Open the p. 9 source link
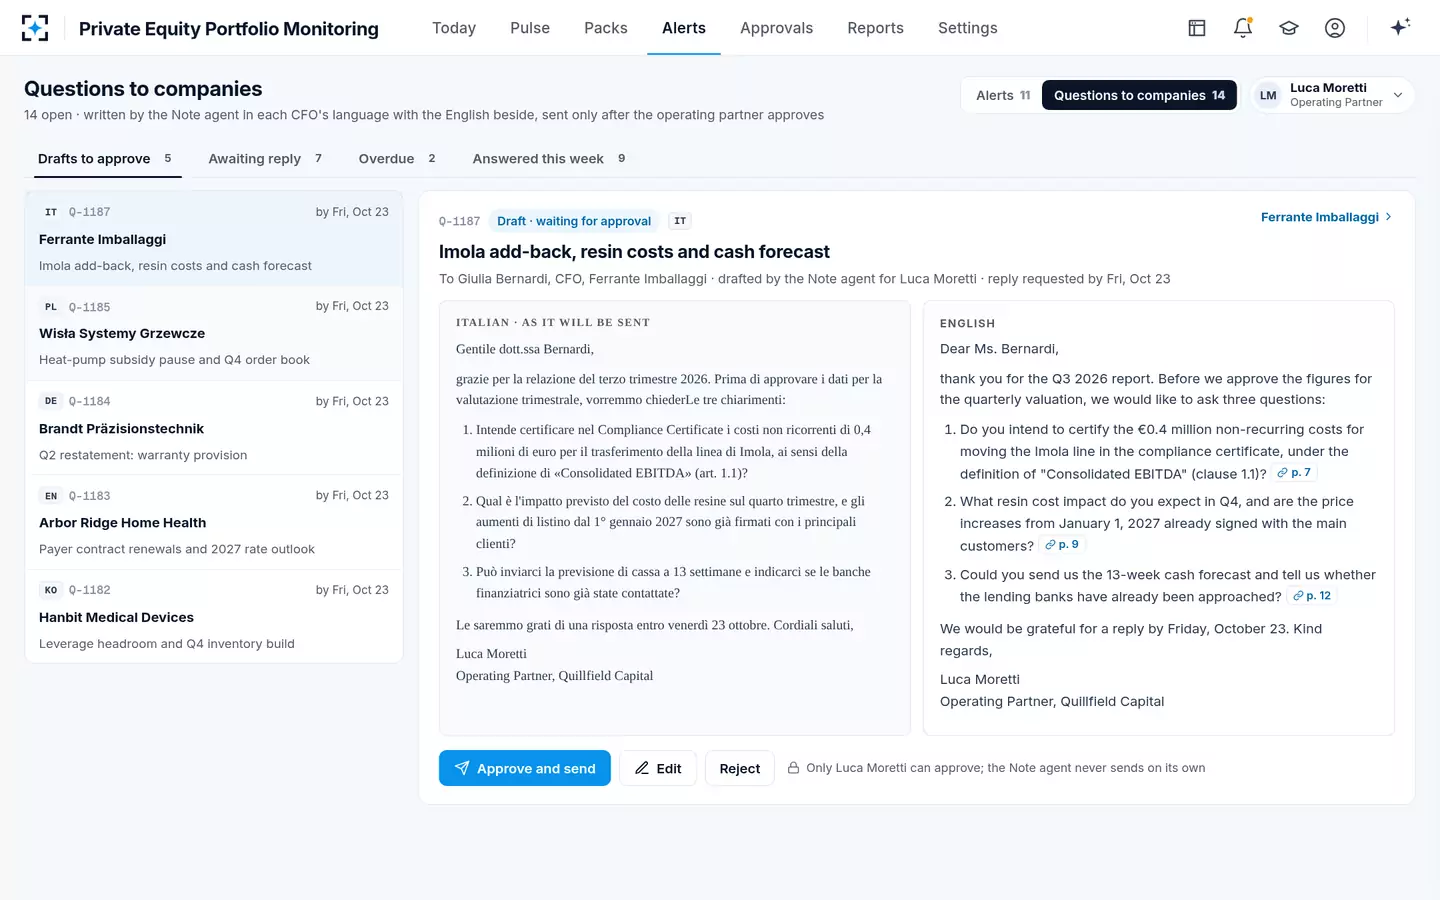 pyautogui.click(x=1062, y=545)
